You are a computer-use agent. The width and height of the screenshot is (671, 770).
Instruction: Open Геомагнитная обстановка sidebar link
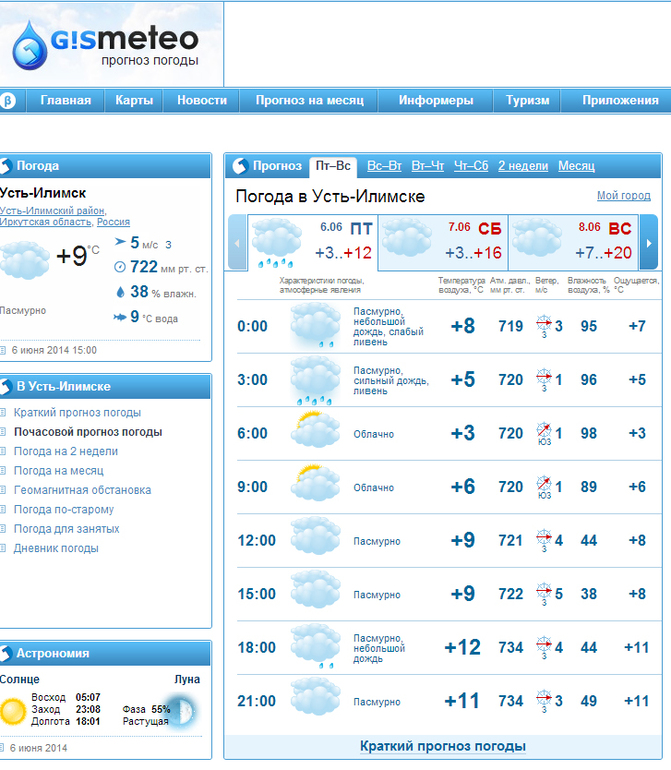83,490
